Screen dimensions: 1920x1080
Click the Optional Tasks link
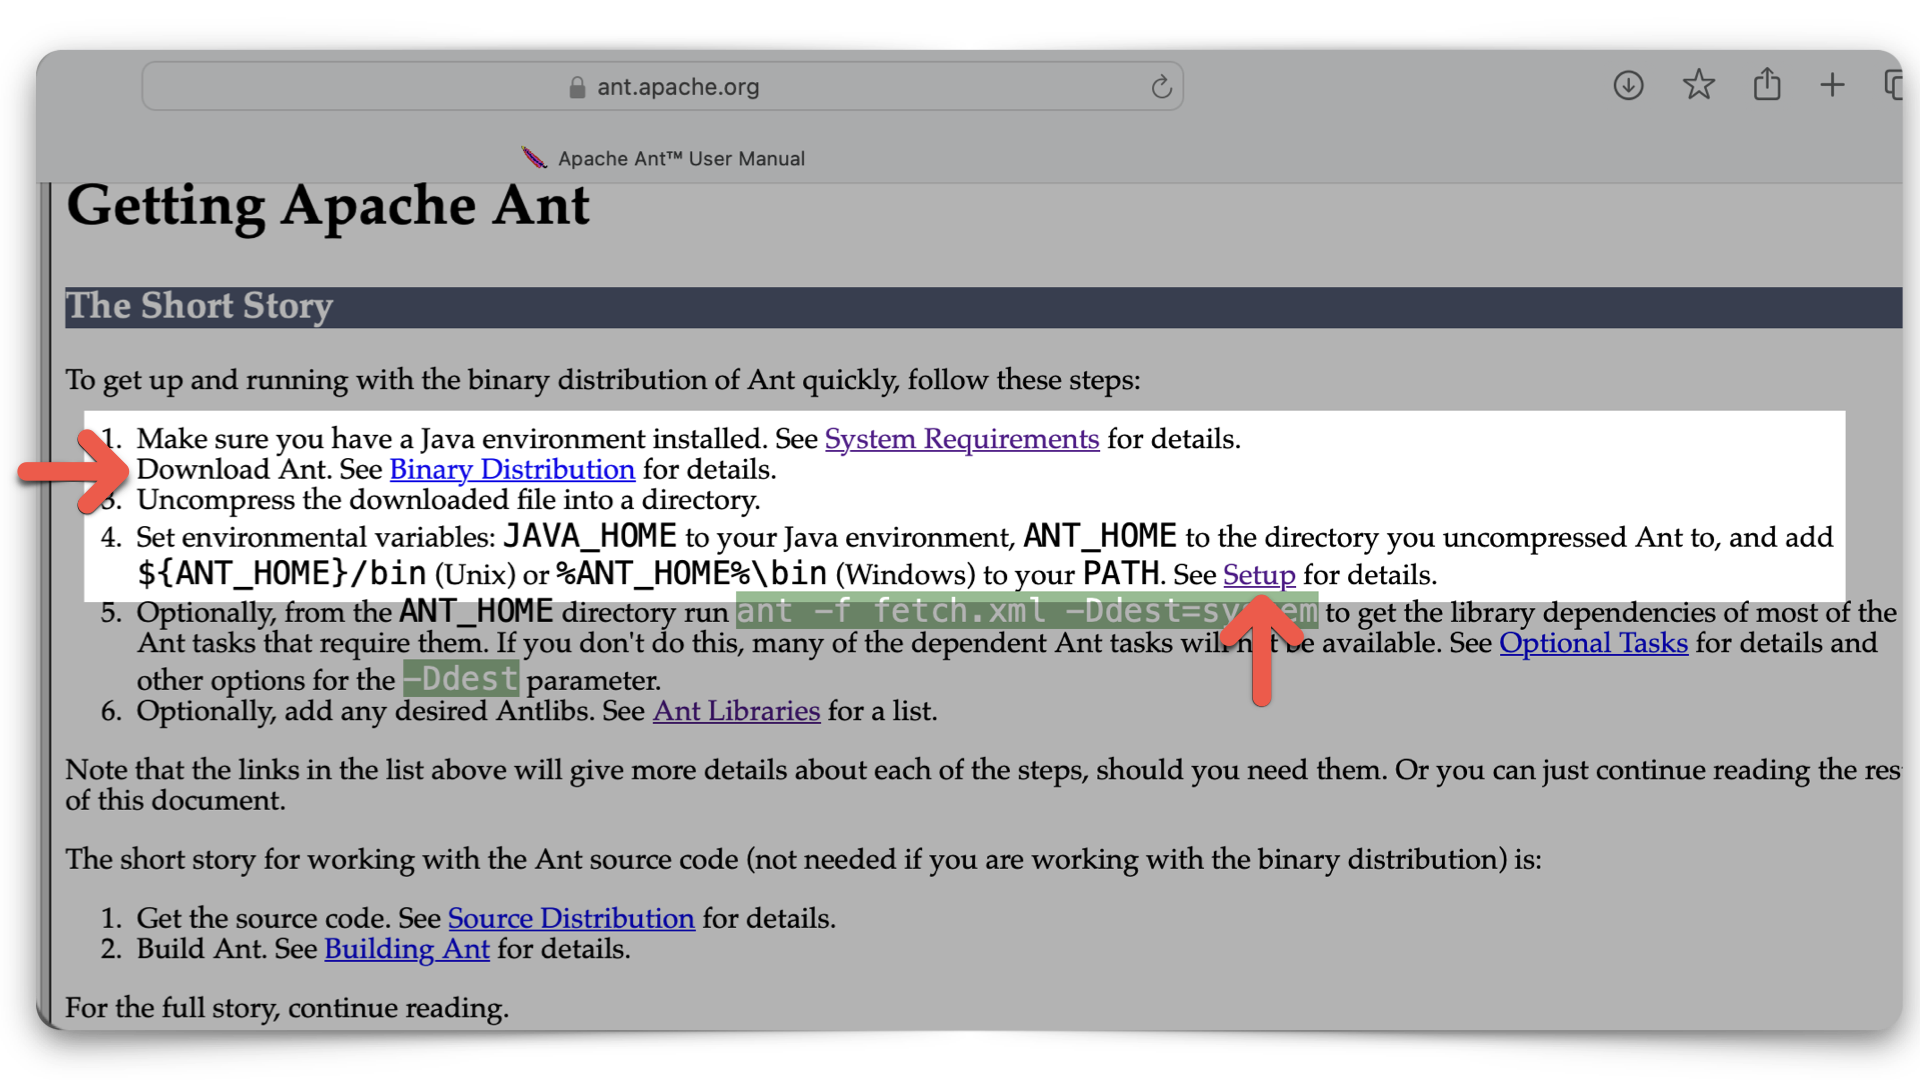coord(1592,644)
